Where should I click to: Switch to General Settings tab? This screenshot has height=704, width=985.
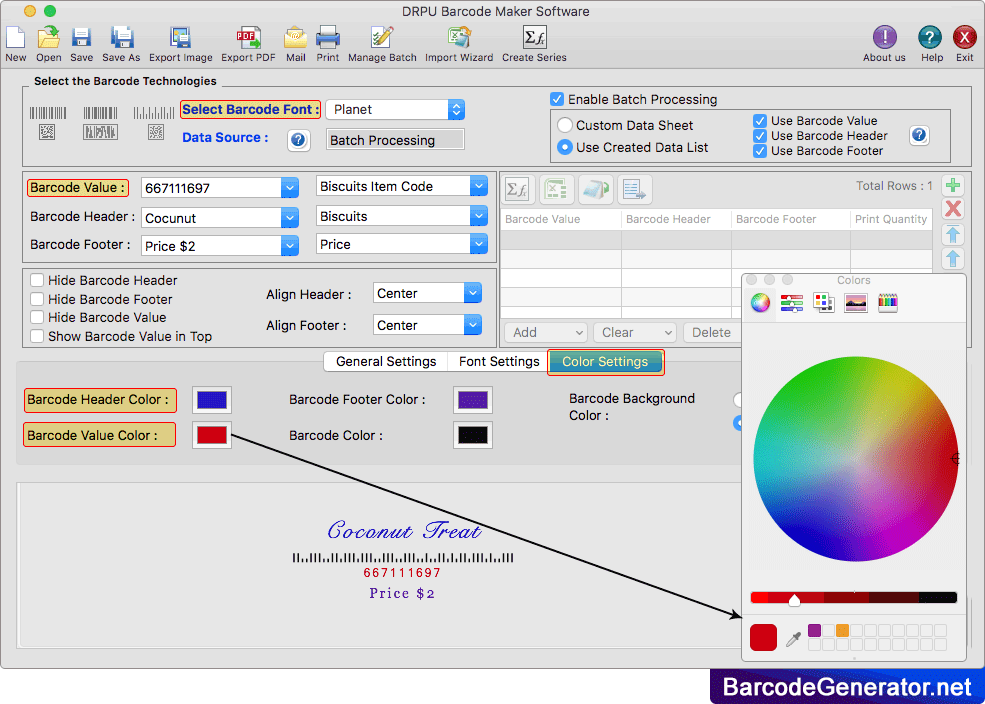coord(386,362)
